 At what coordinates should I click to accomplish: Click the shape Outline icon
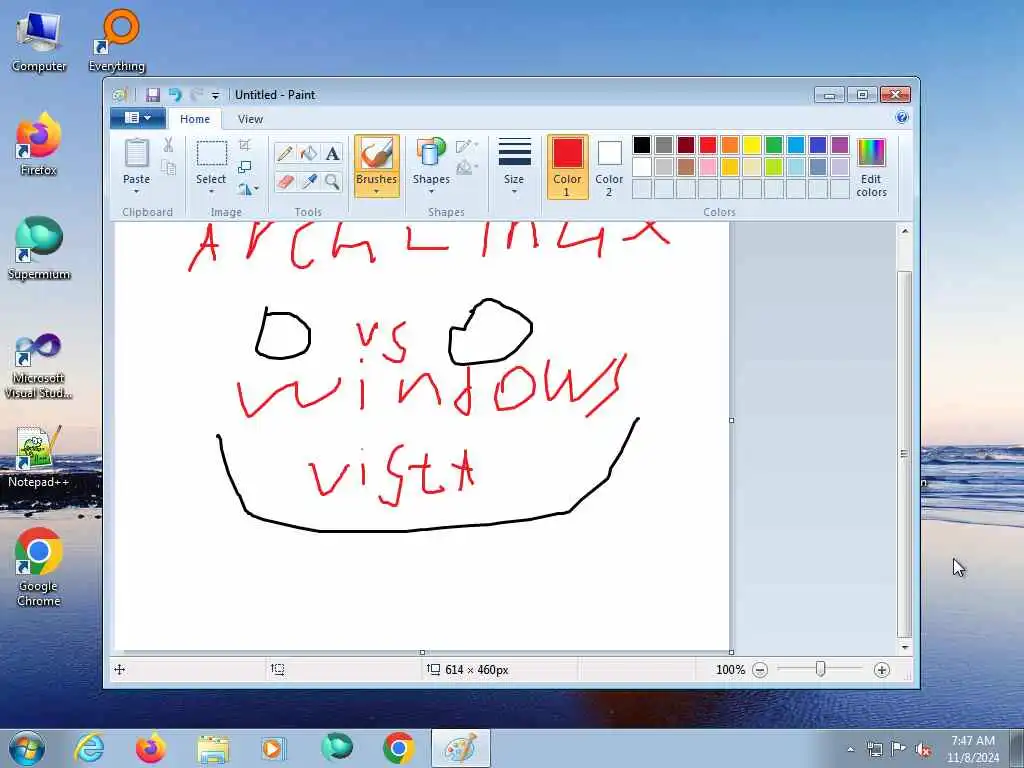465,146
